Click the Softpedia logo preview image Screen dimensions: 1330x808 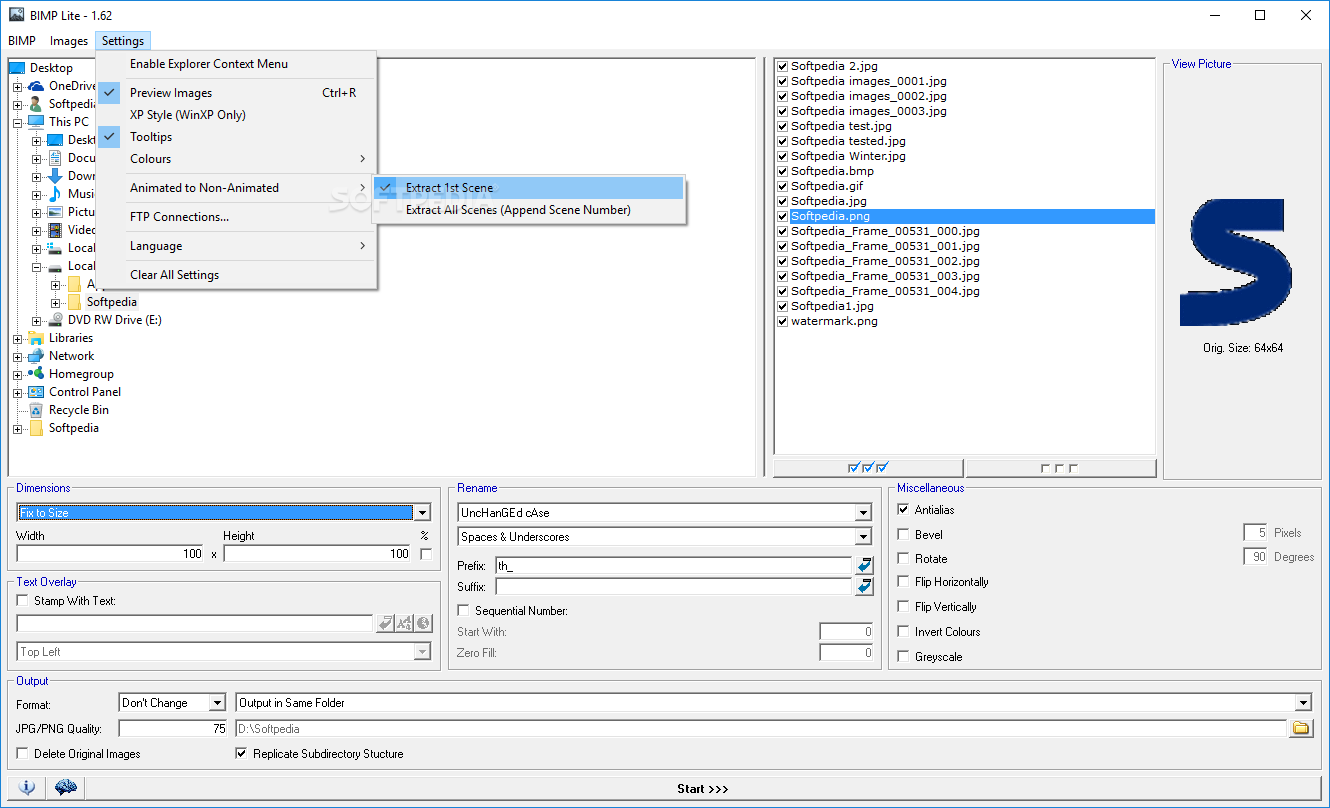click(1236, 264)
